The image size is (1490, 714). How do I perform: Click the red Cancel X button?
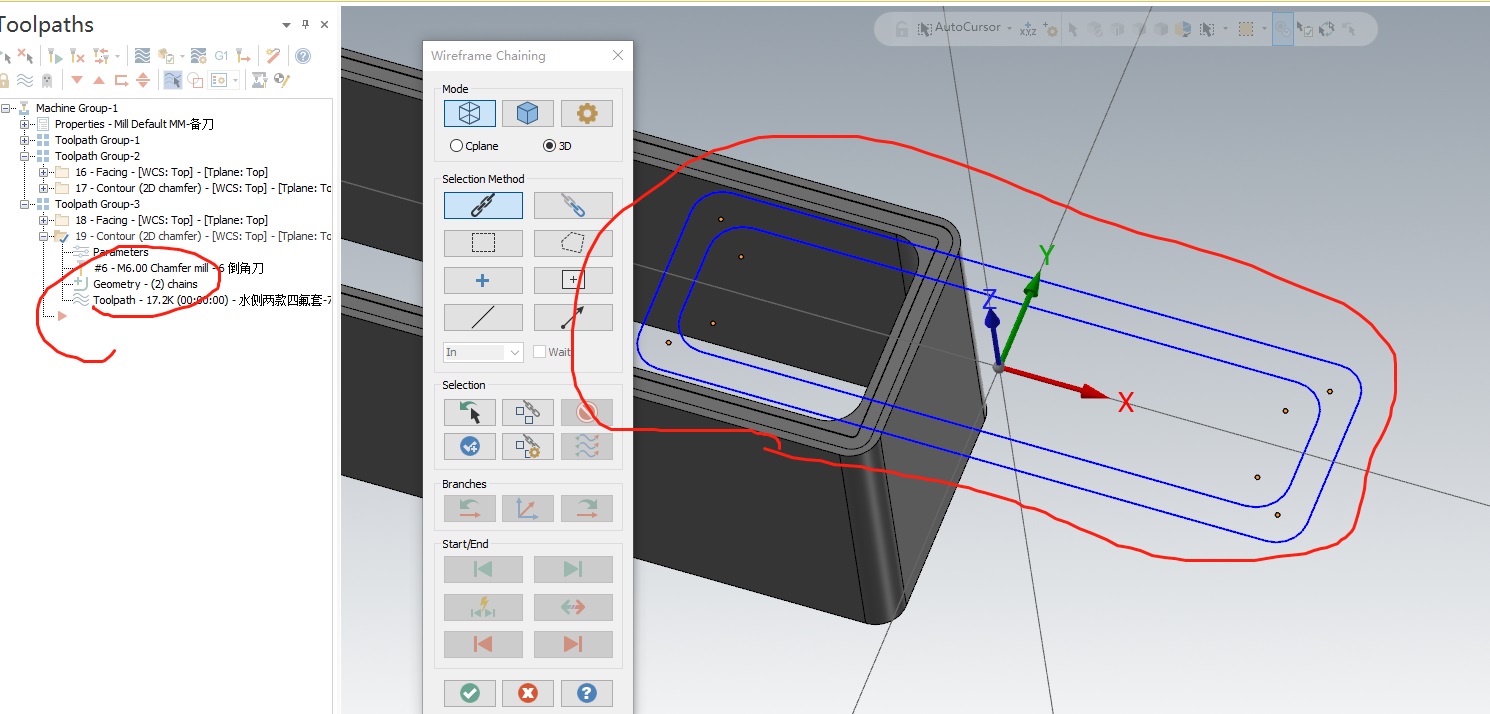(x=528, y=693)
